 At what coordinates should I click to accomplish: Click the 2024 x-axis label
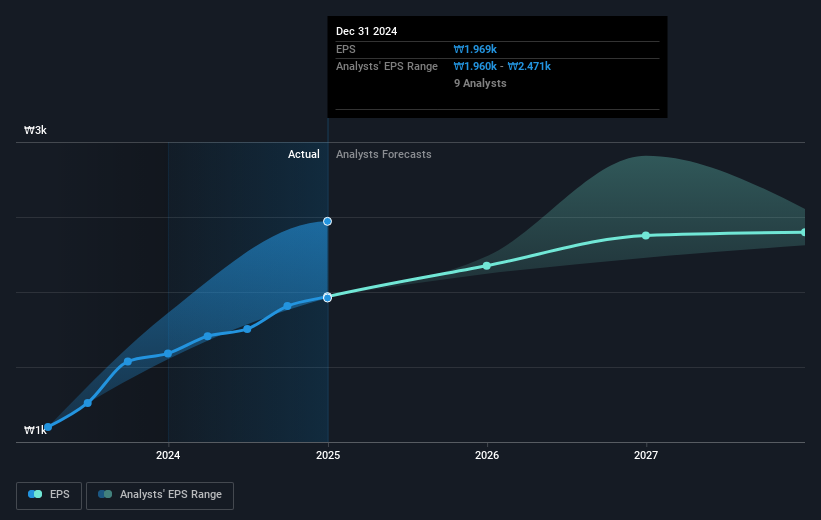click(168, 455)
